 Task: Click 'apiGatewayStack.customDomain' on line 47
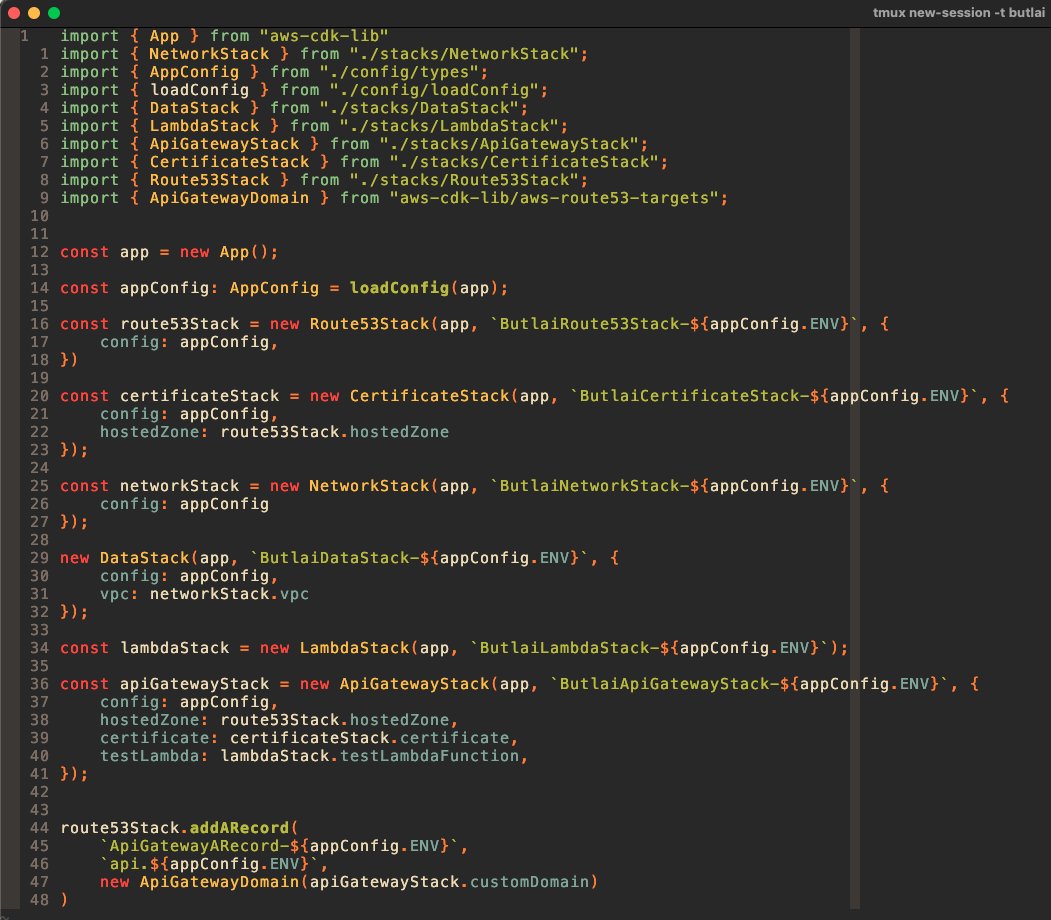pyautogui.click(x=449, y=882)
